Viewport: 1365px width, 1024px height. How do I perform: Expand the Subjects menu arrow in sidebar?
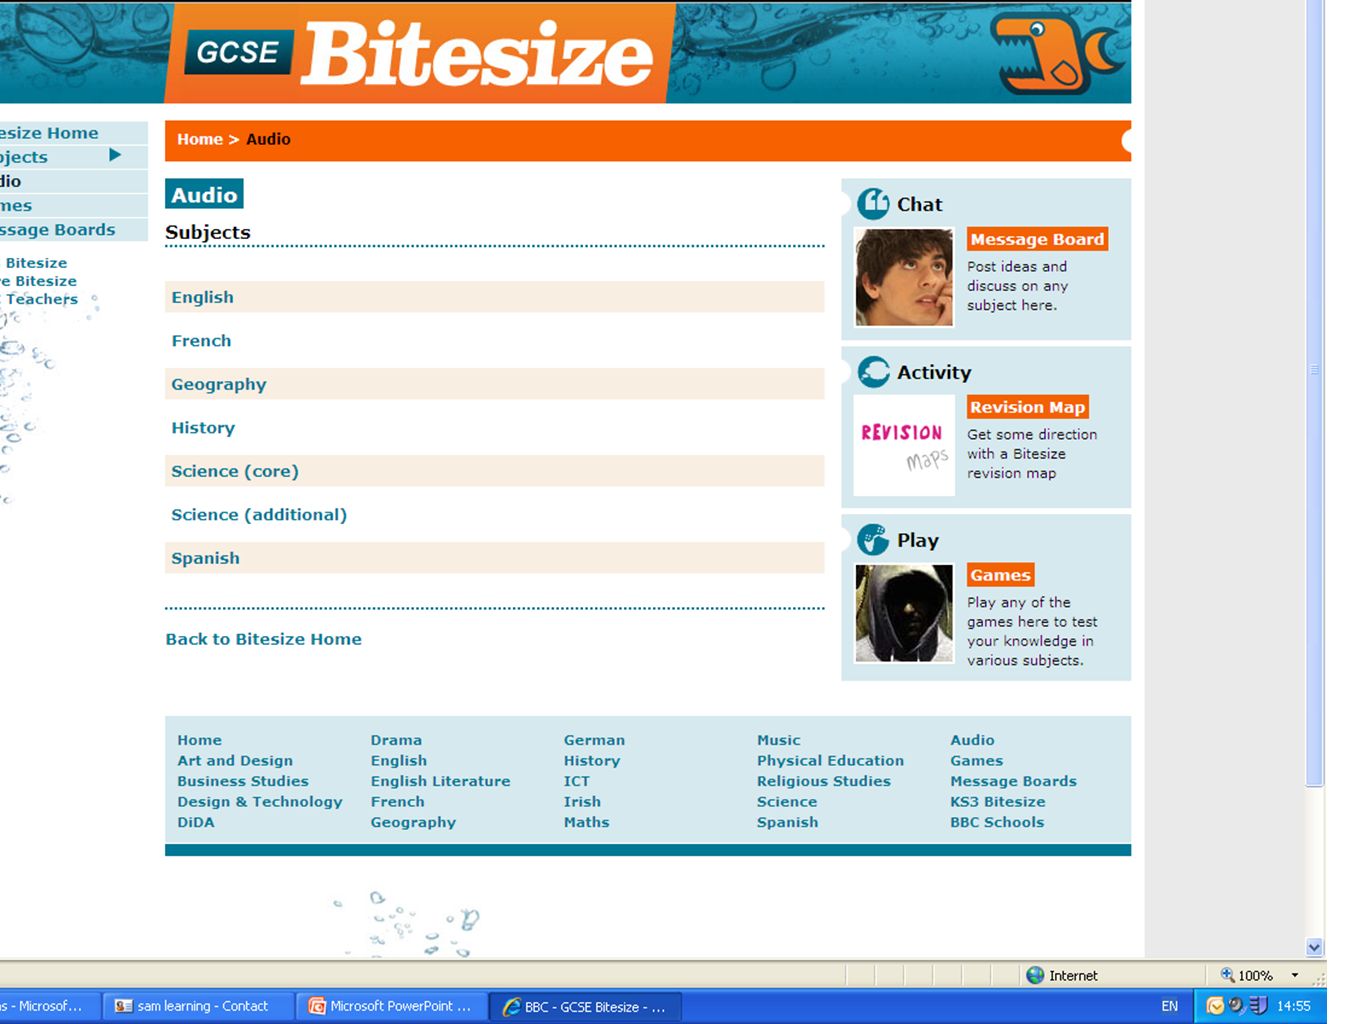(115, 155)
